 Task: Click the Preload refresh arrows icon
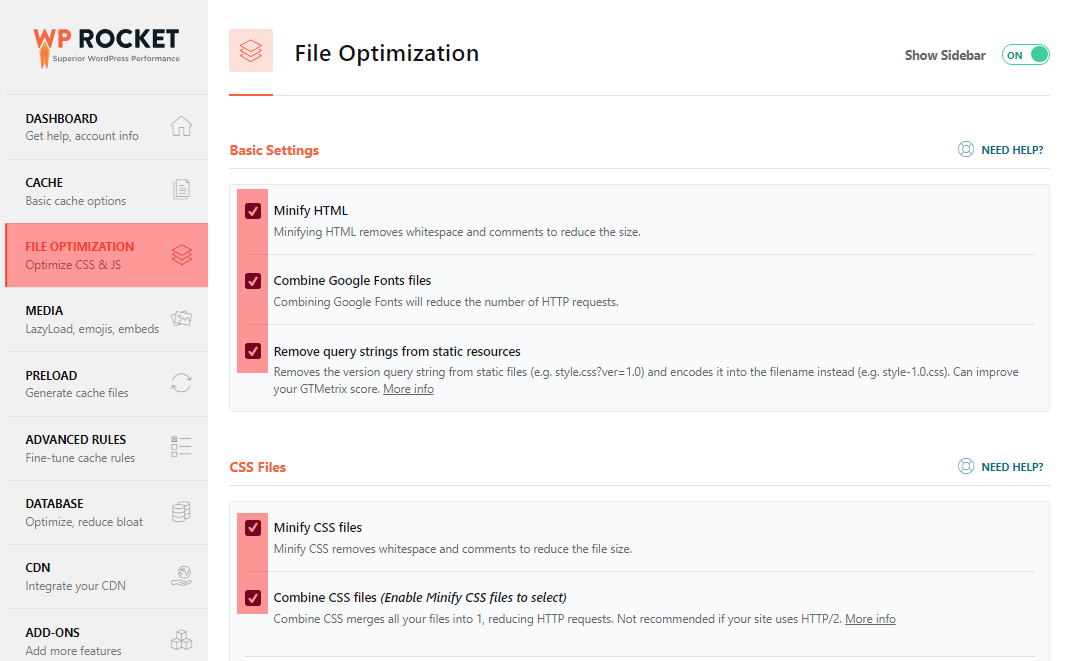pyautogui.click(x=181, y=382)
